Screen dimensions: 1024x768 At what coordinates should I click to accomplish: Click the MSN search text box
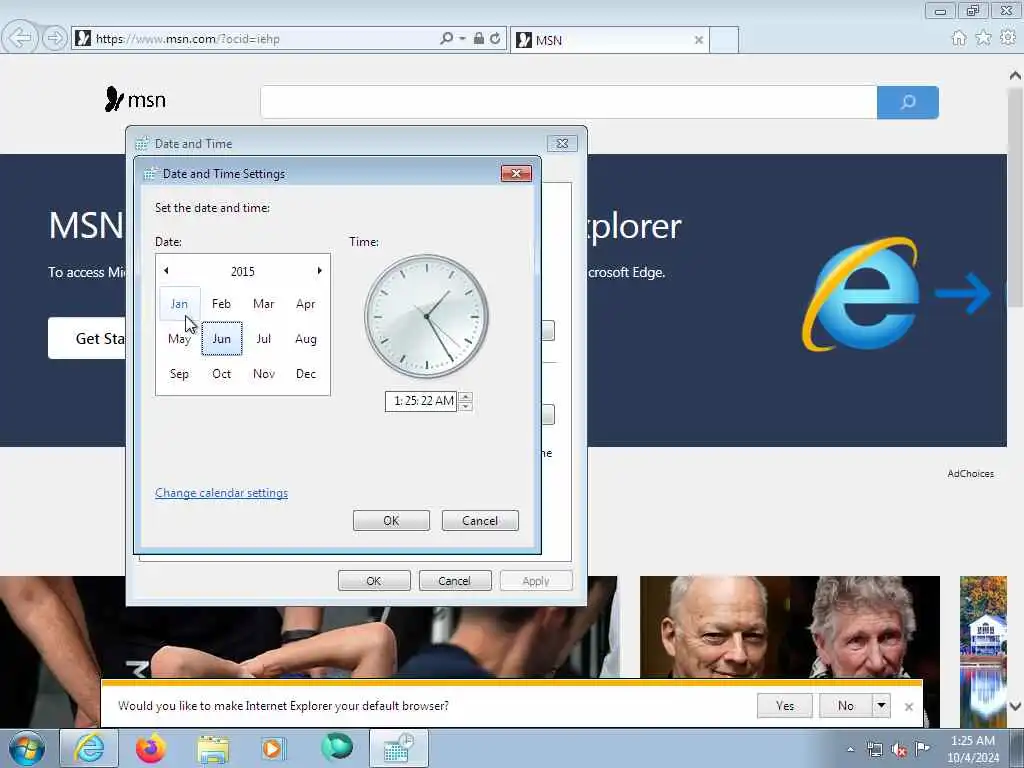pyautogui.click(x=568, y=102)
